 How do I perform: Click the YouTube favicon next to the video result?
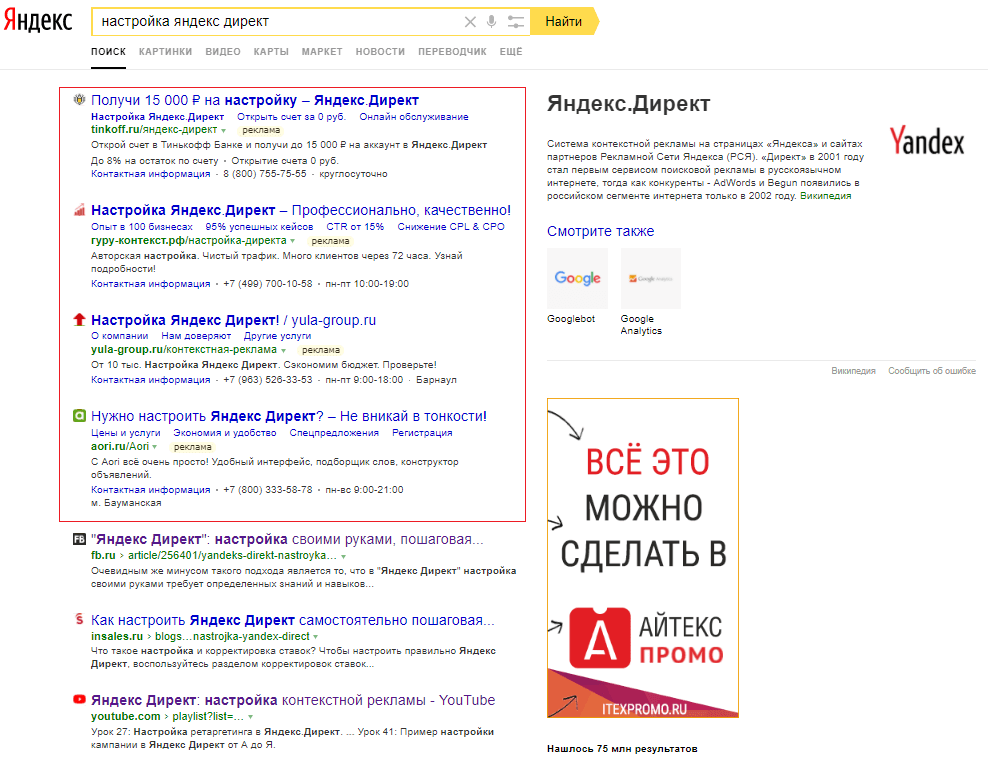click(79, 699)
